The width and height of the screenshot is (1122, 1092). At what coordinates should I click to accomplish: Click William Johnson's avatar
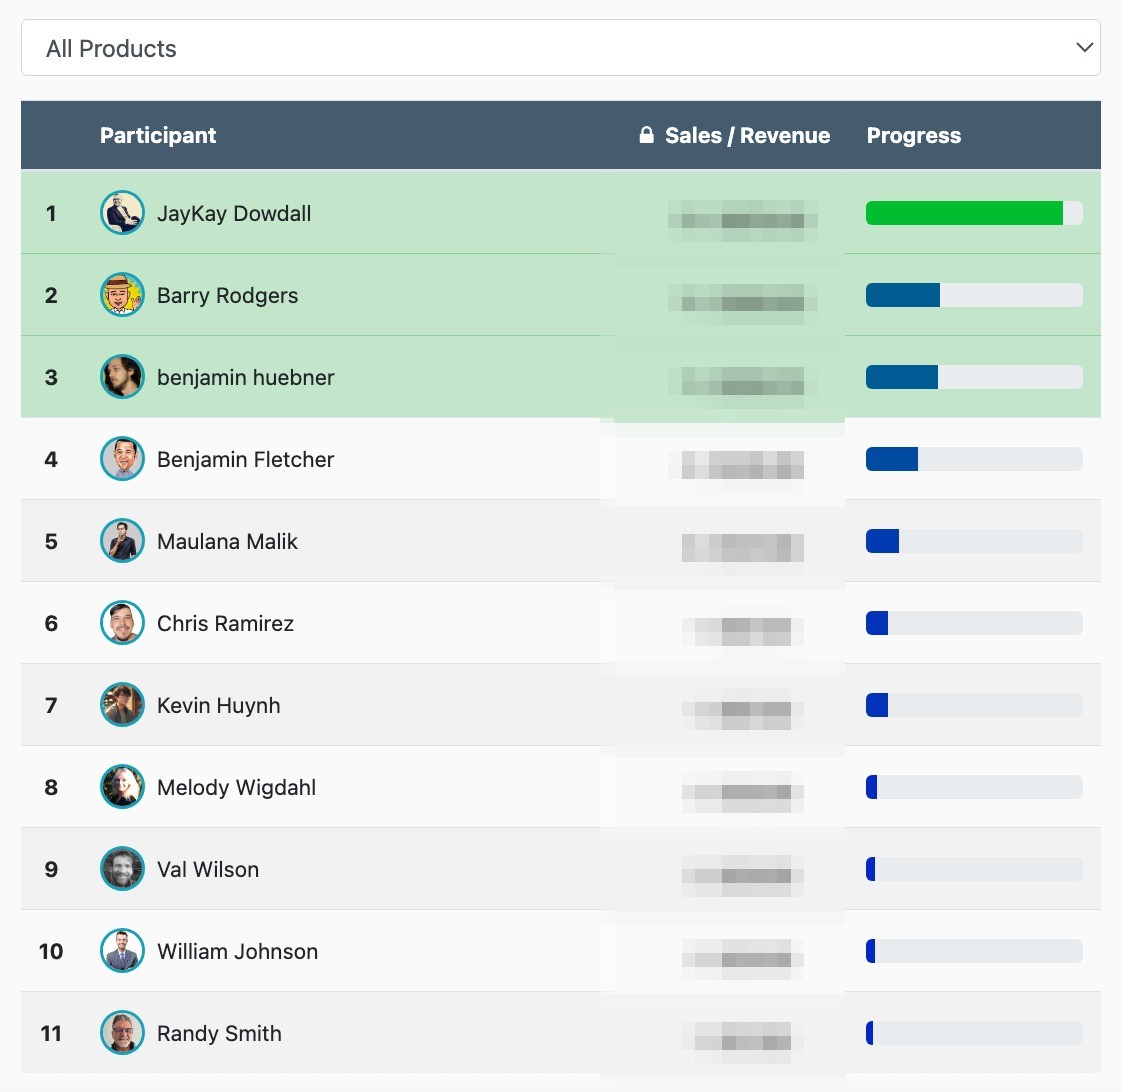click(x=122, y=950)
